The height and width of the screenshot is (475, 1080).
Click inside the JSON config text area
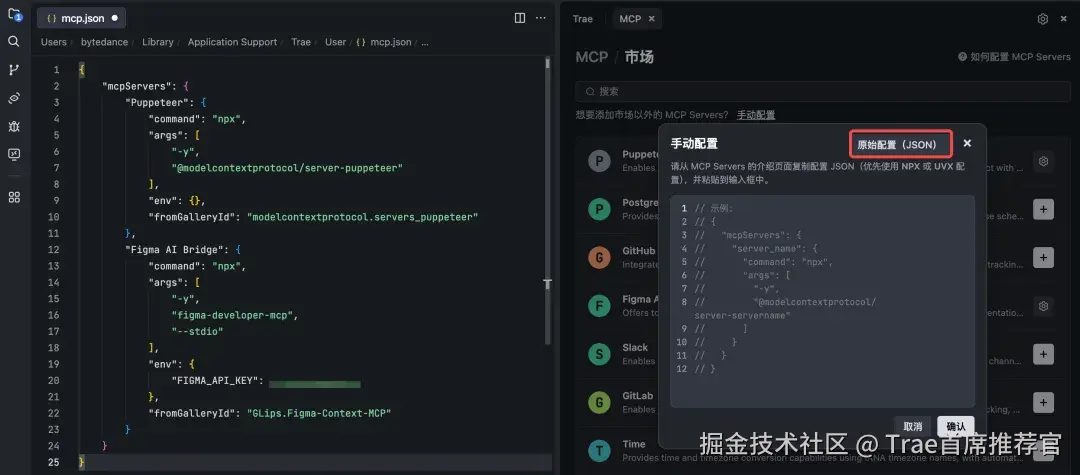[x=822, y=301]
